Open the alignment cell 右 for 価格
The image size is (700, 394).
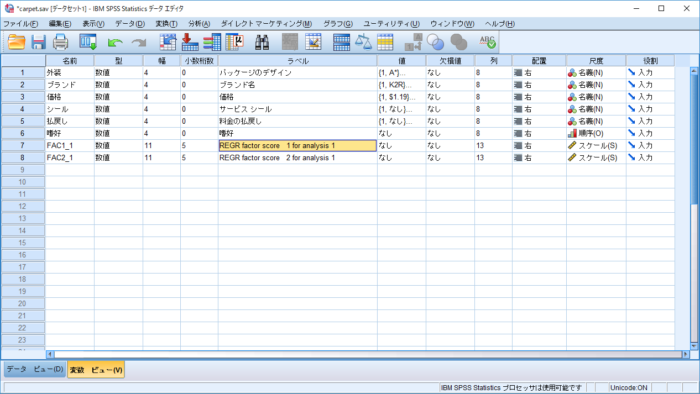[x=539, y=96]
